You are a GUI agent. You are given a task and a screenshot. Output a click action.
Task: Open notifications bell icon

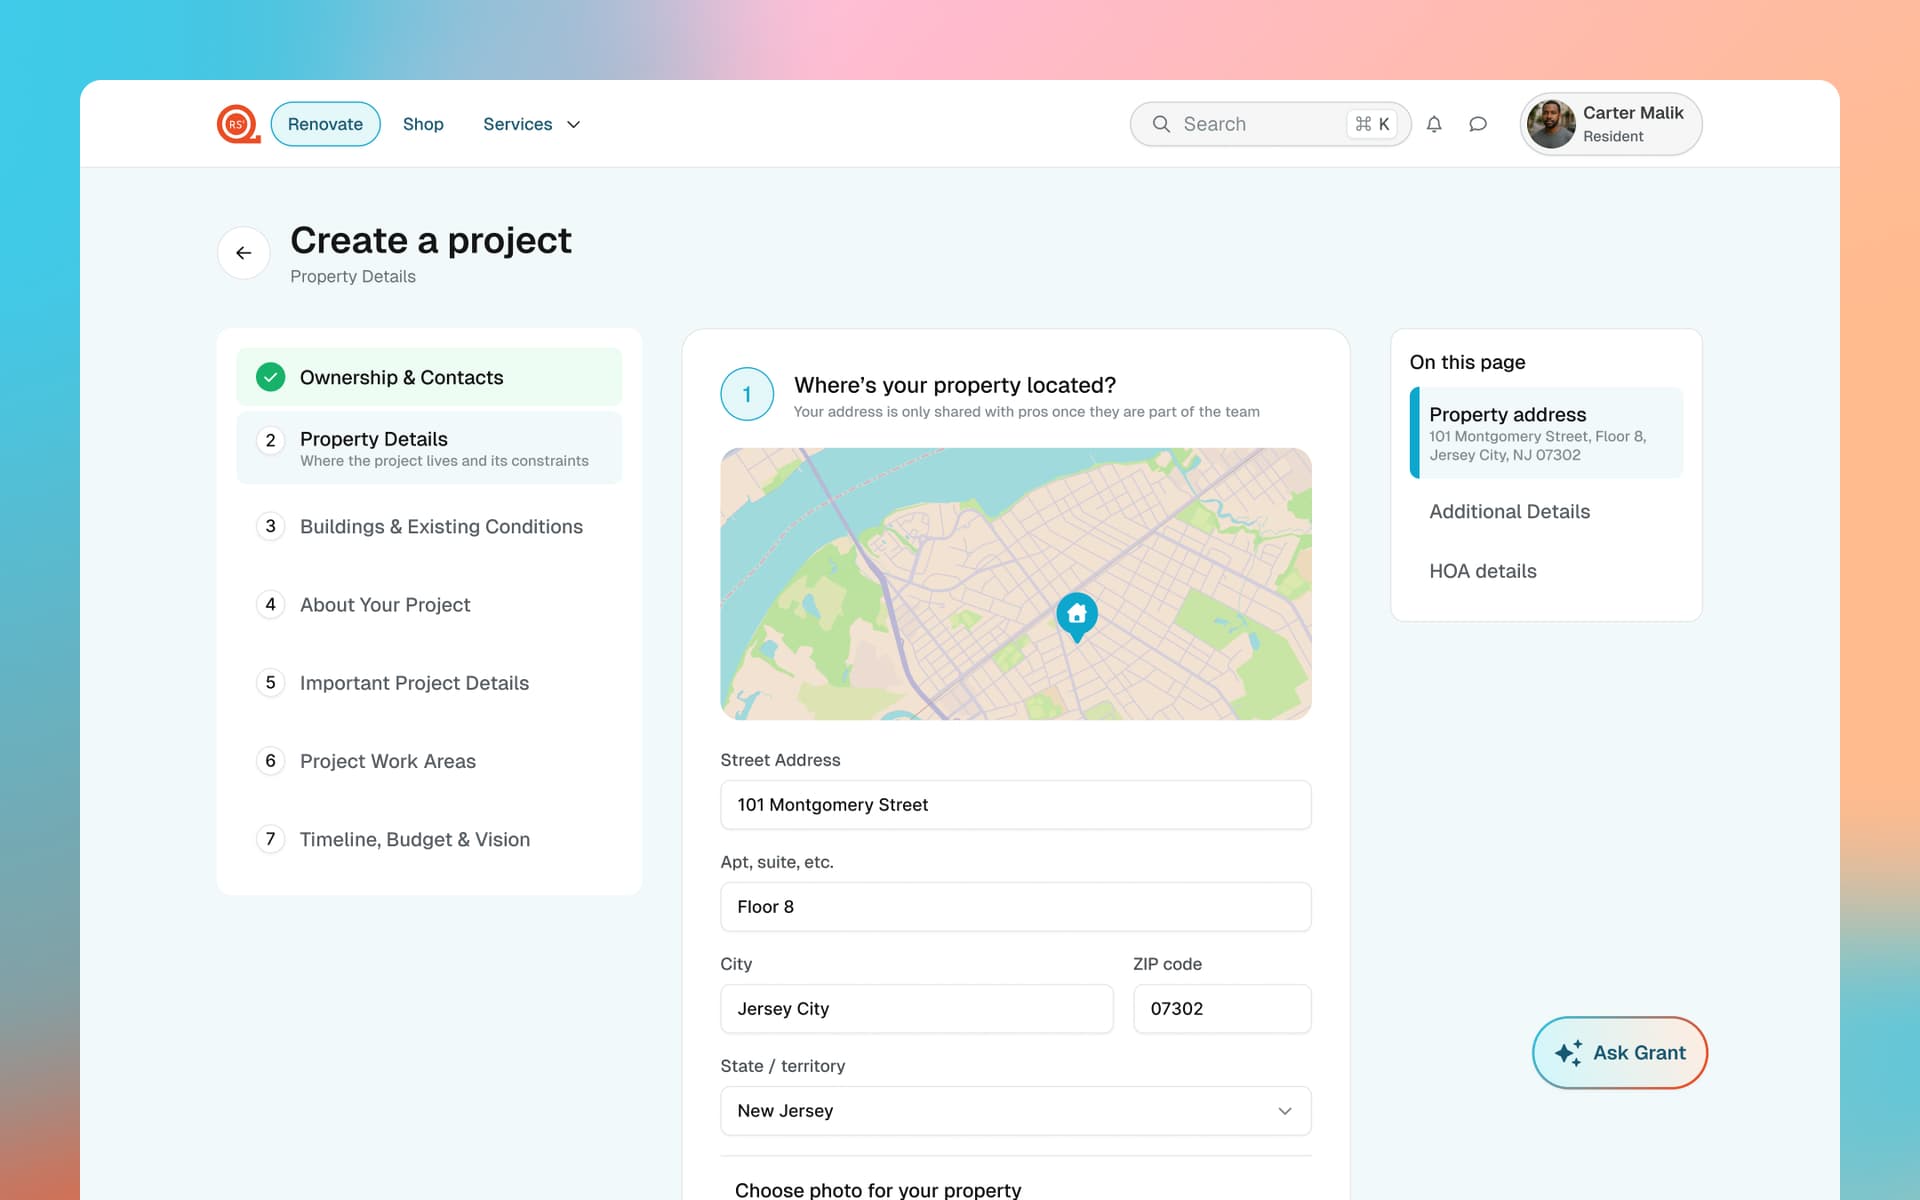(1434, 124)
